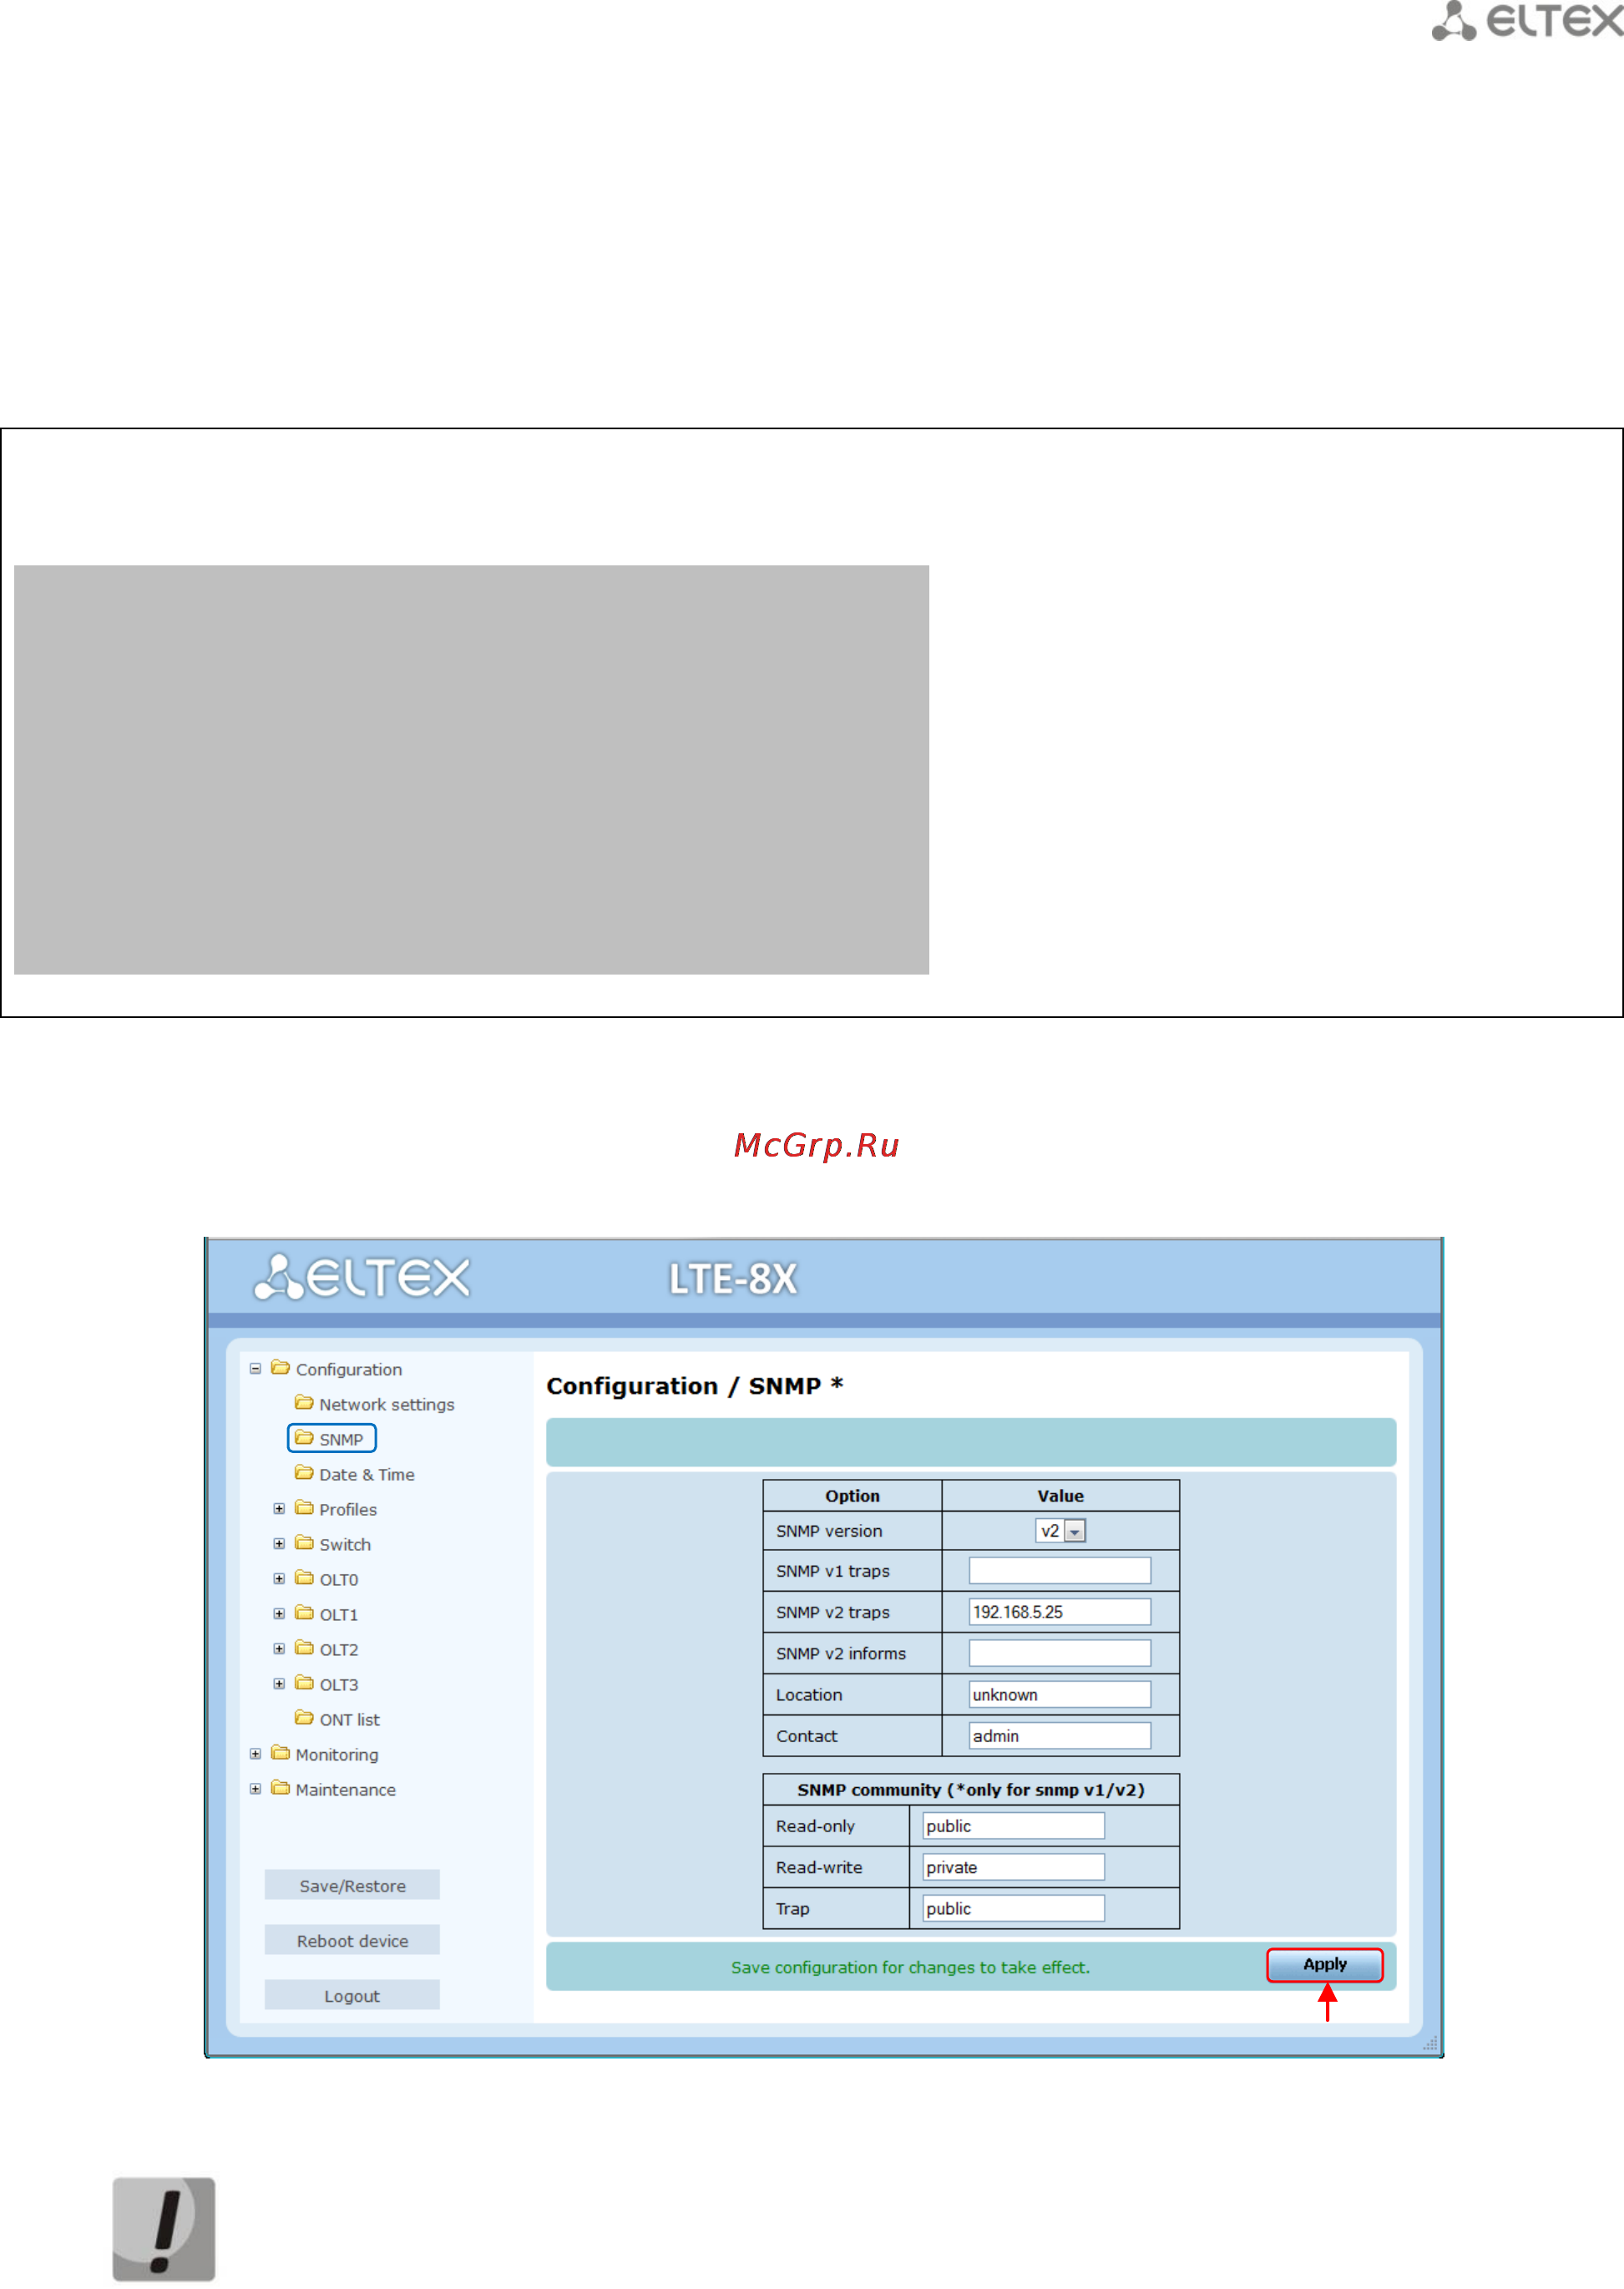Image resolution: width=1624 pixels, height=2289 pixels.
Task: Expand the OLT3 tree node
Action: pos(279,1683)
